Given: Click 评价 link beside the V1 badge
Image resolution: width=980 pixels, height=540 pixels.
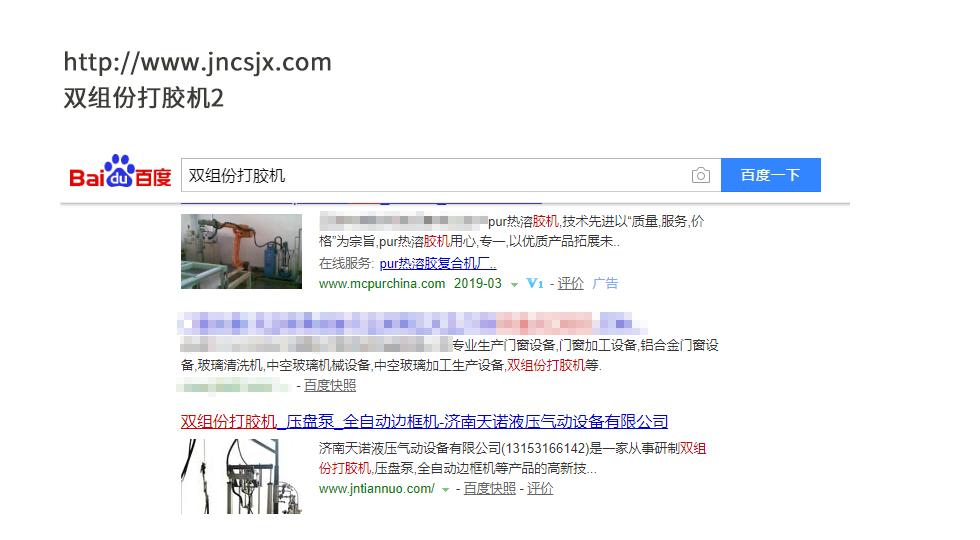Looking at the screenshot, I should 571,284.
